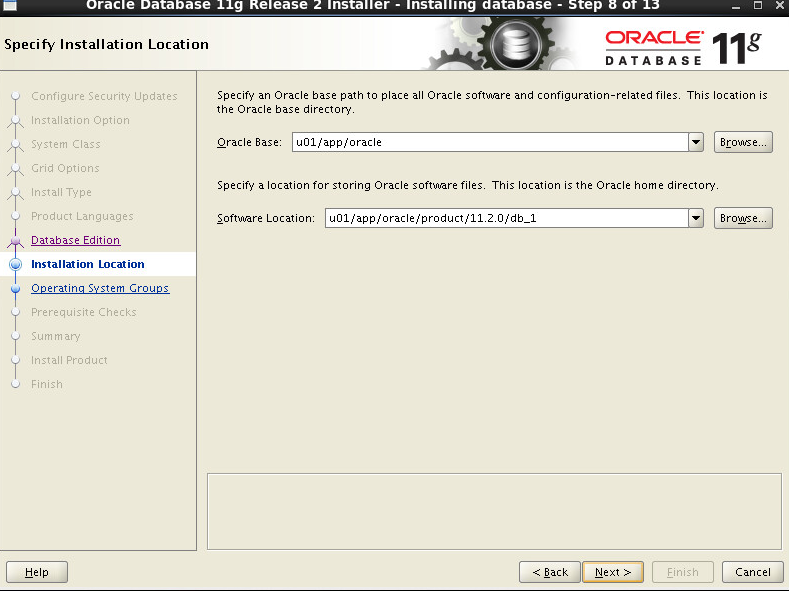This screenshot has width=789, height=591.
Task: Click the Oracle Base path field
Action: click(x=490, y=142)
